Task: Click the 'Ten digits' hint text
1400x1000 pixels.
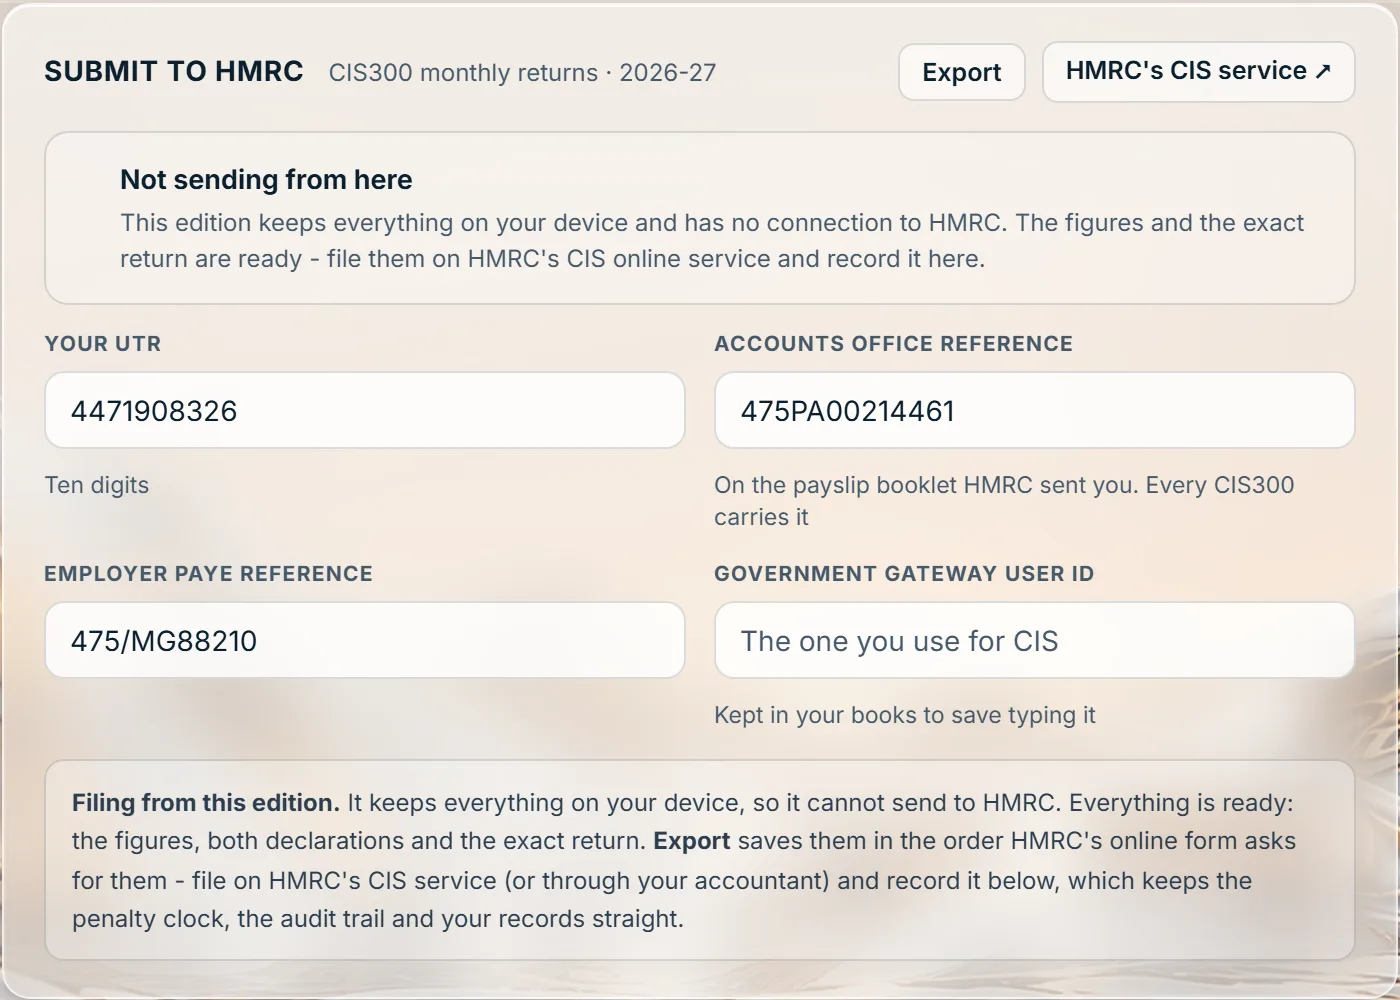Action: pos(97,485)
